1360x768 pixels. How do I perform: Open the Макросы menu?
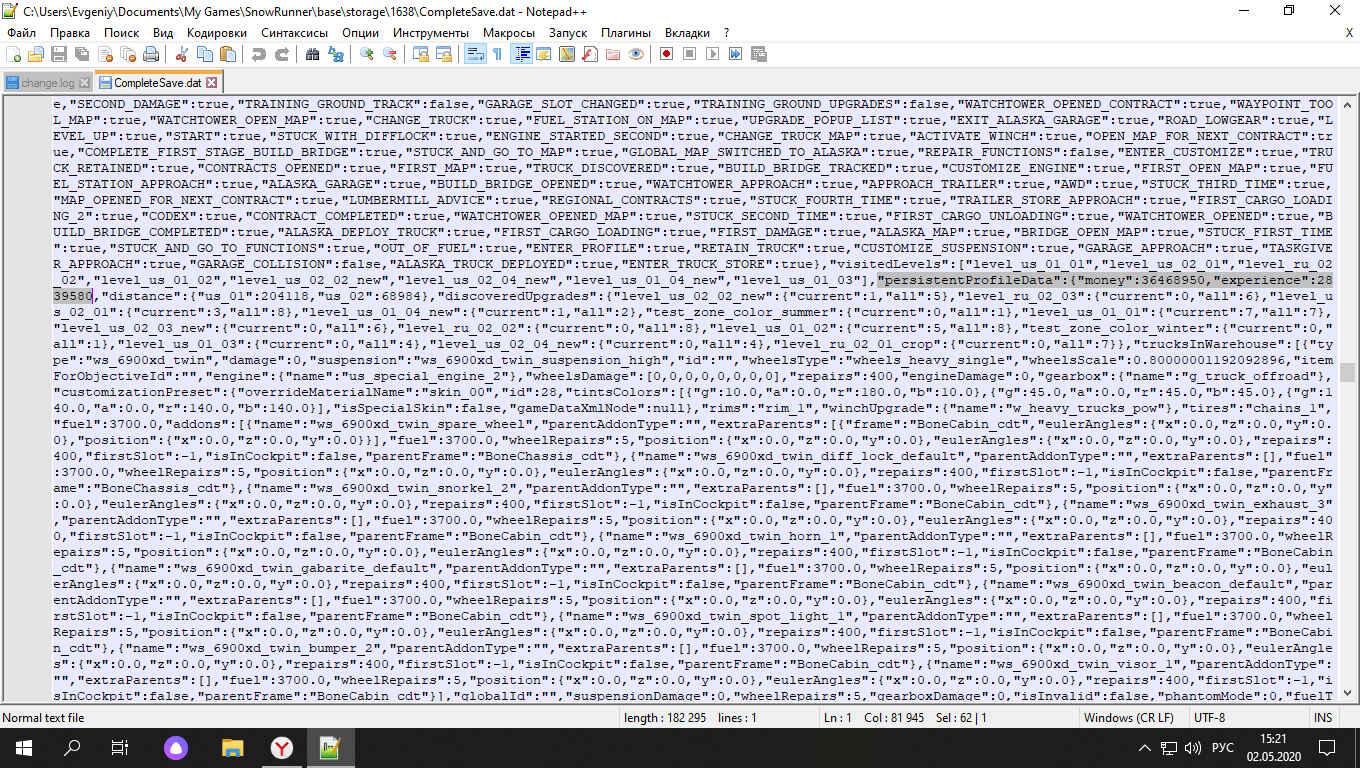click(x=509, y=32)
